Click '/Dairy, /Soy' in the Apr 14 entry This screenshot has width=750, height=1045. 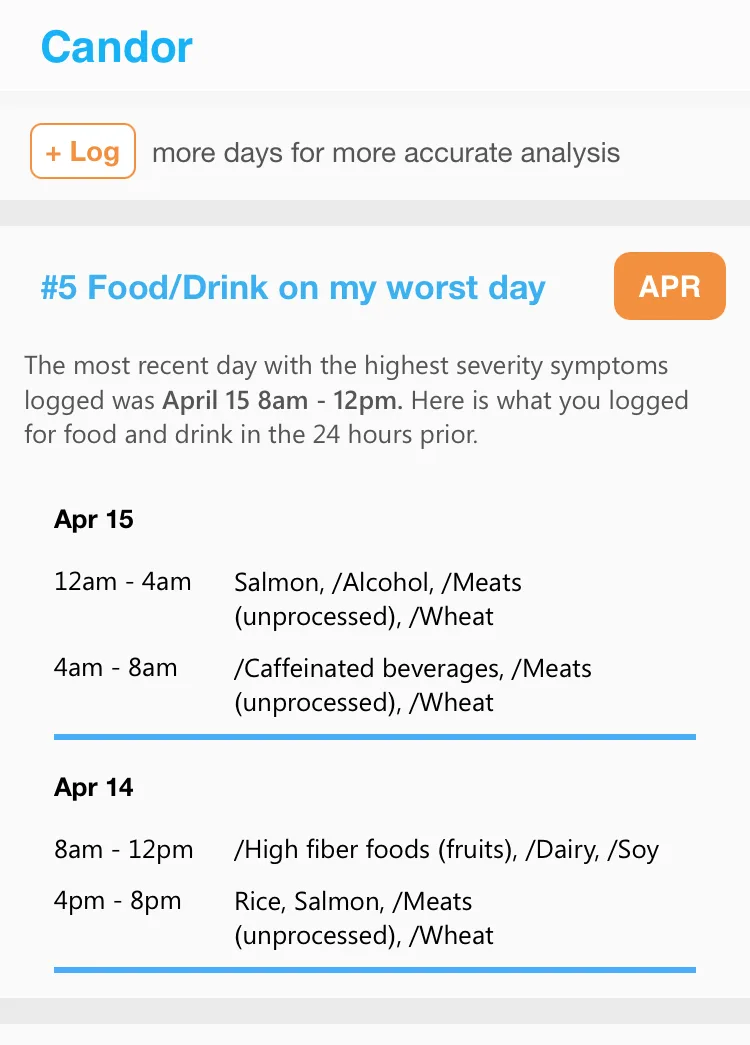click(592, 850)
